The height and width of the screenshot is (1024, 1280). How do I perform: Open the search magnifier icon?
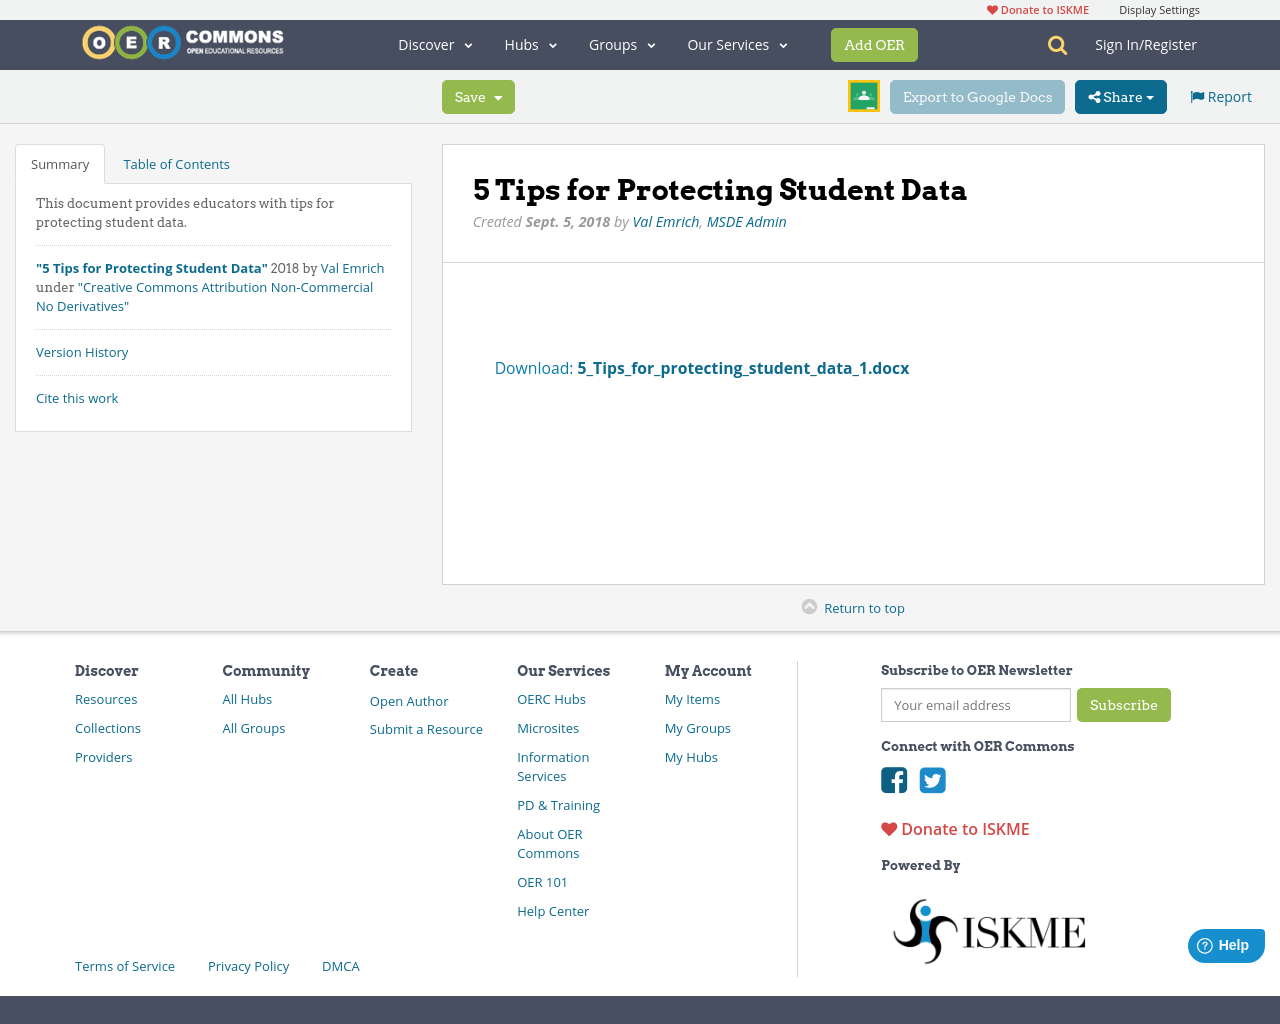coord(1055,45)
